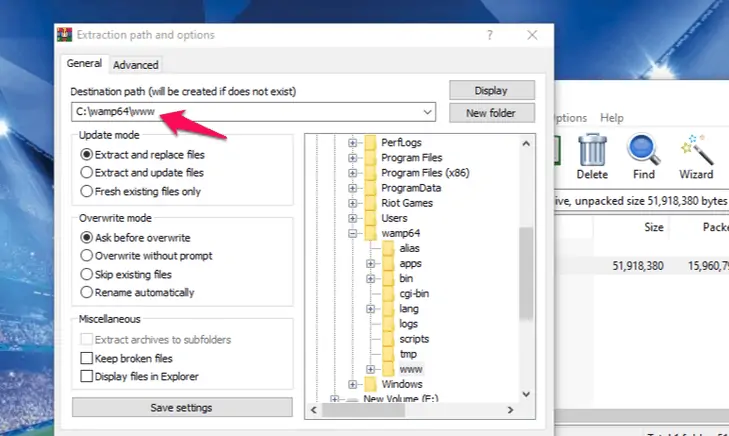Expand the Windows folder tree node
Screen dimensions: 729x436
[352, 384]
